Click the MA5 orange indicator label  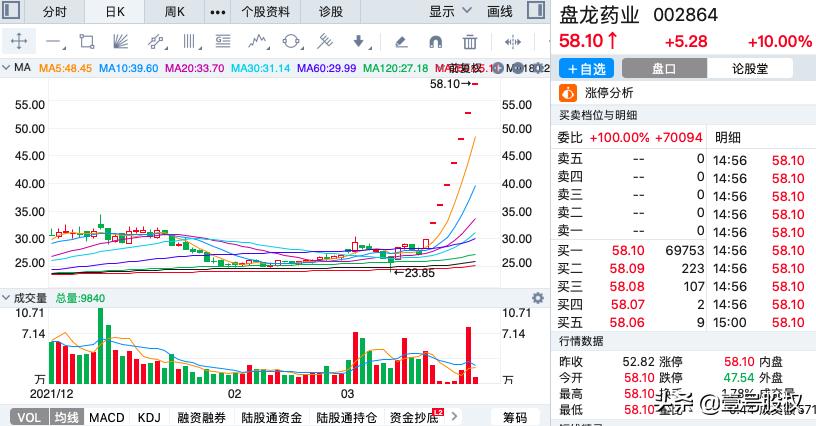pyautogui.click(x=66, y=68)
